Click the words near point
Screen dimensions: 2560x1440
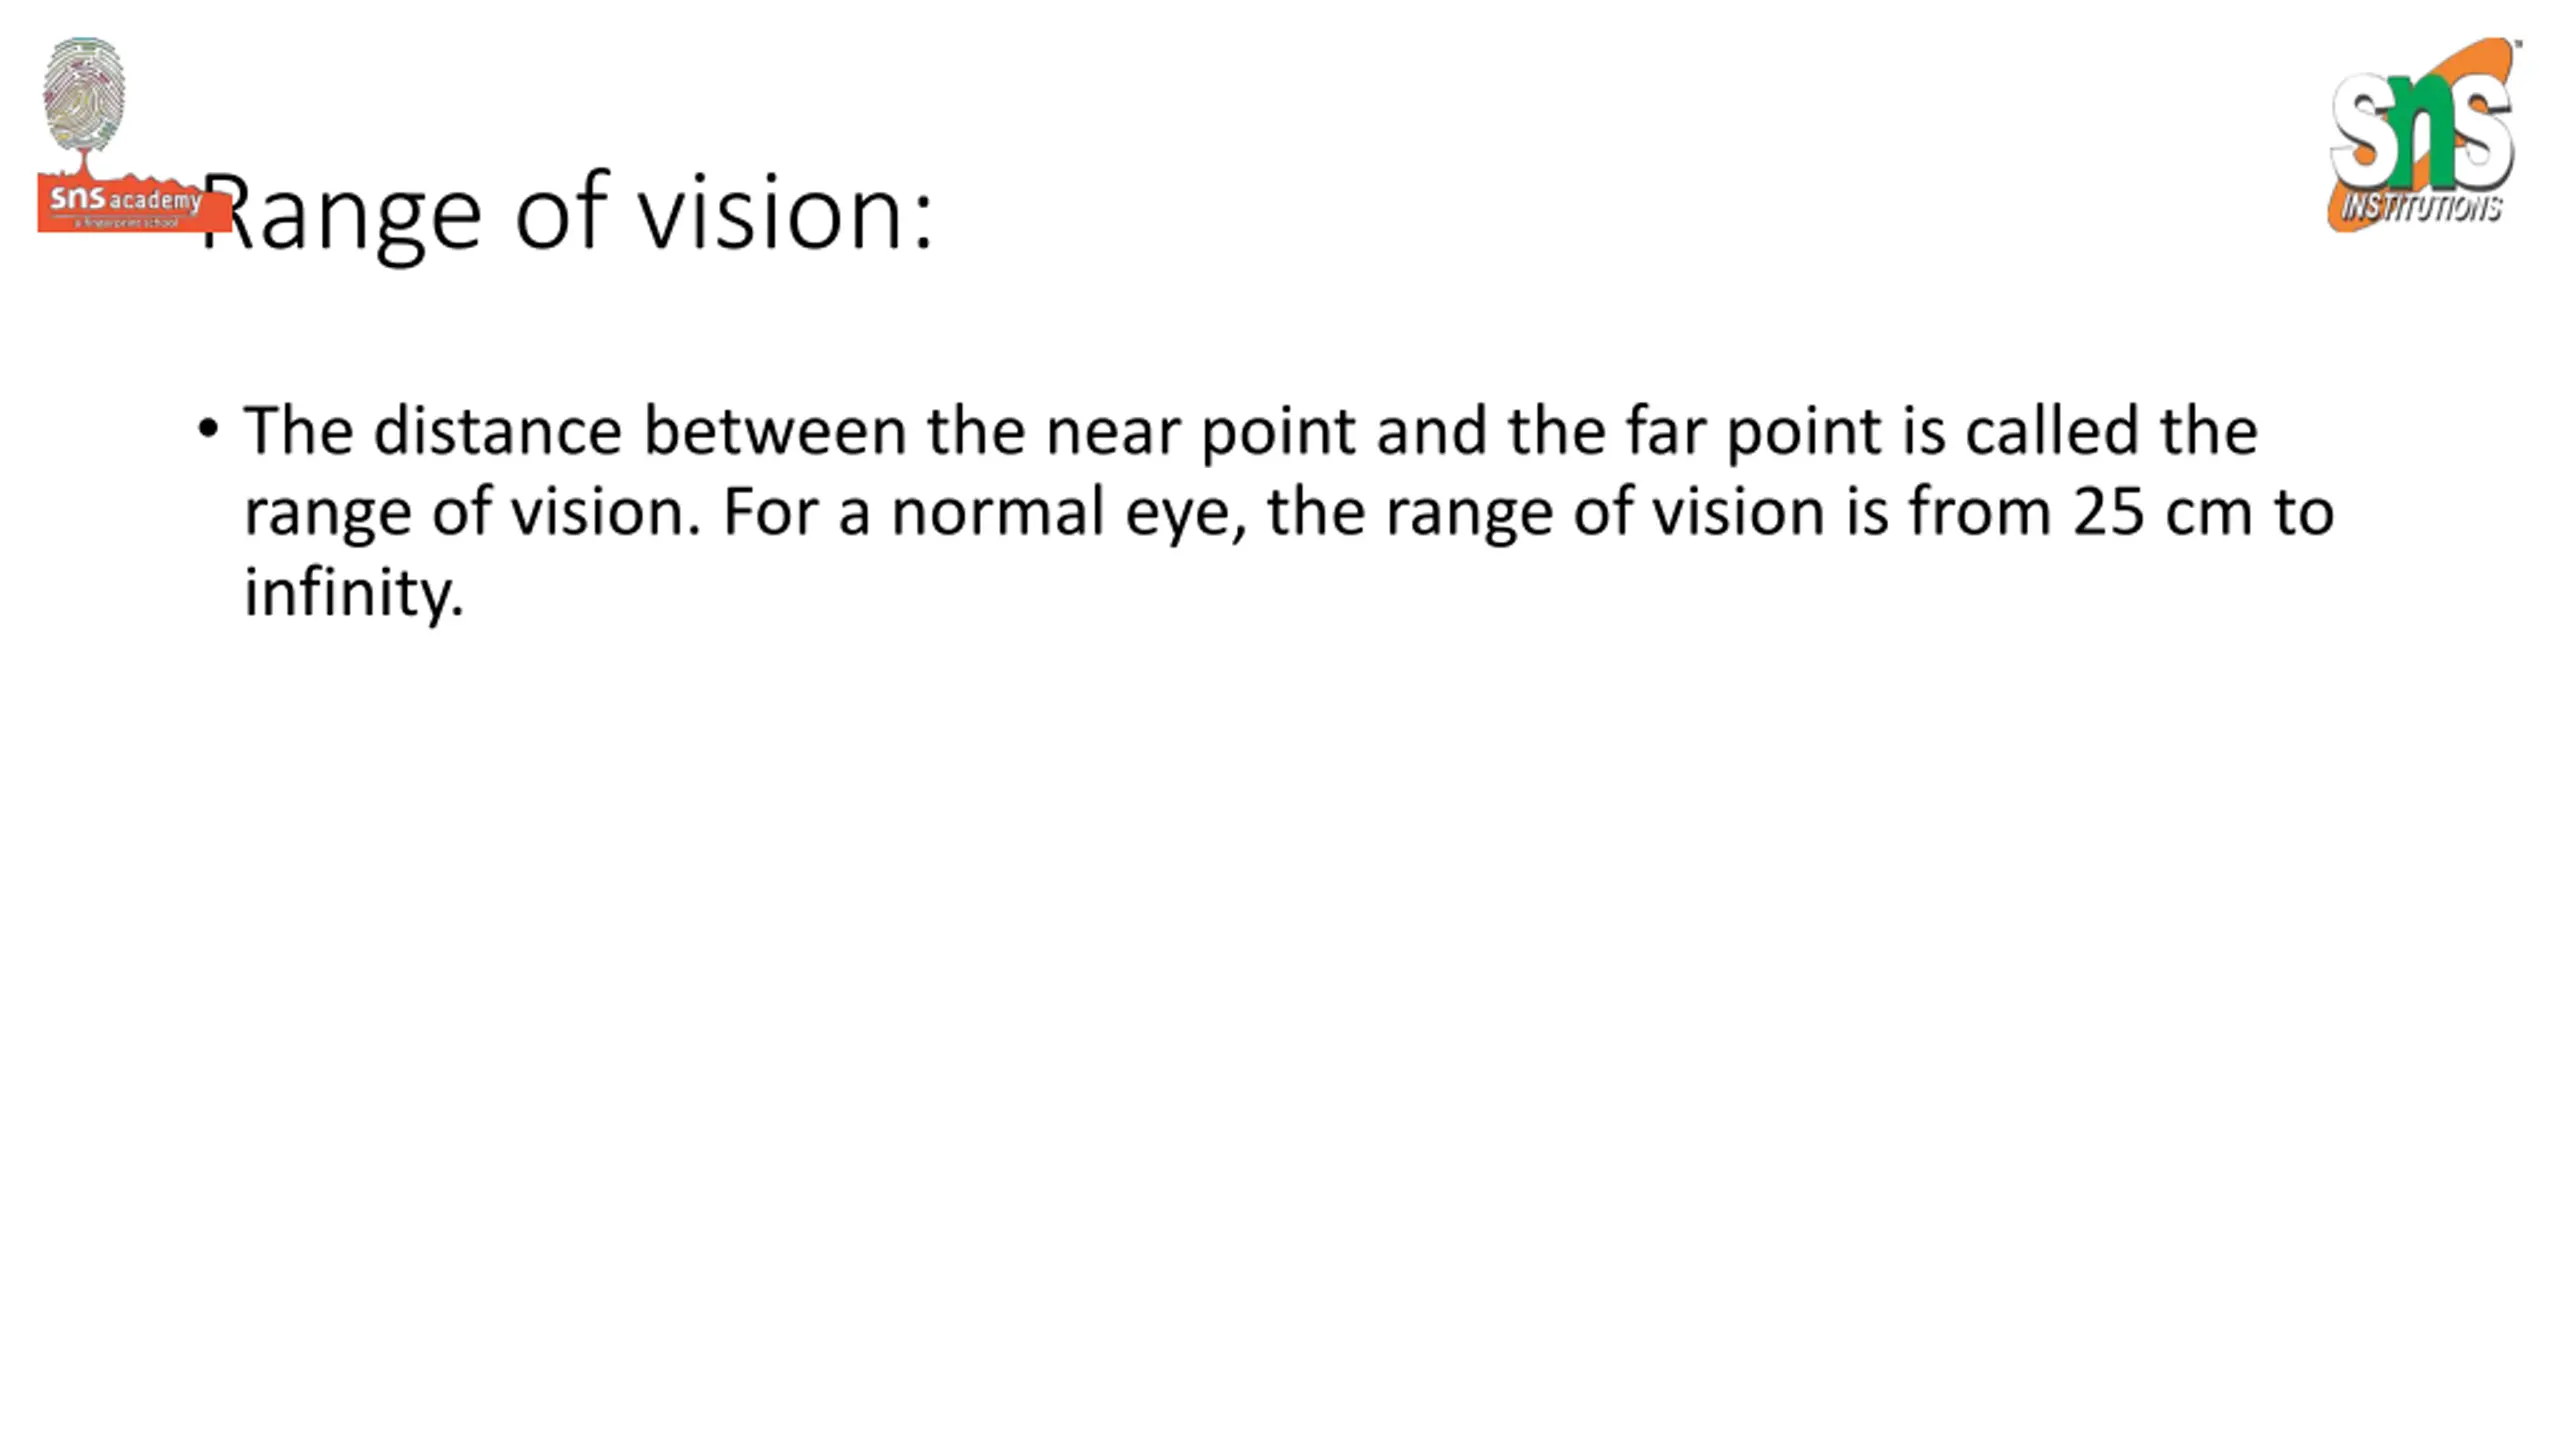tap(1201, 433)
